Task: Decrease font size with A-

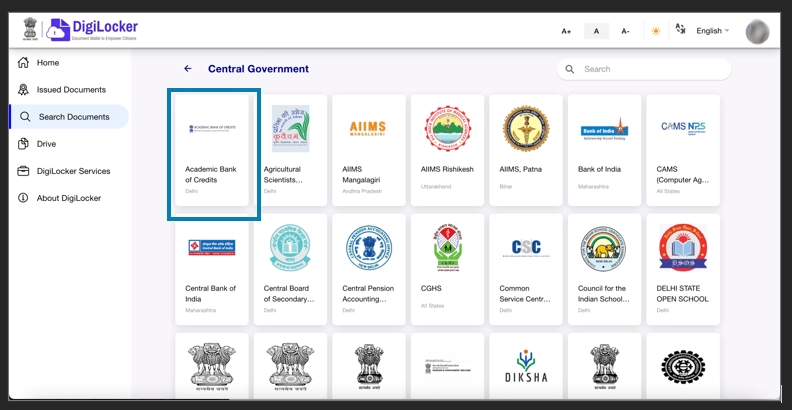Action: [x=625, y=31]
